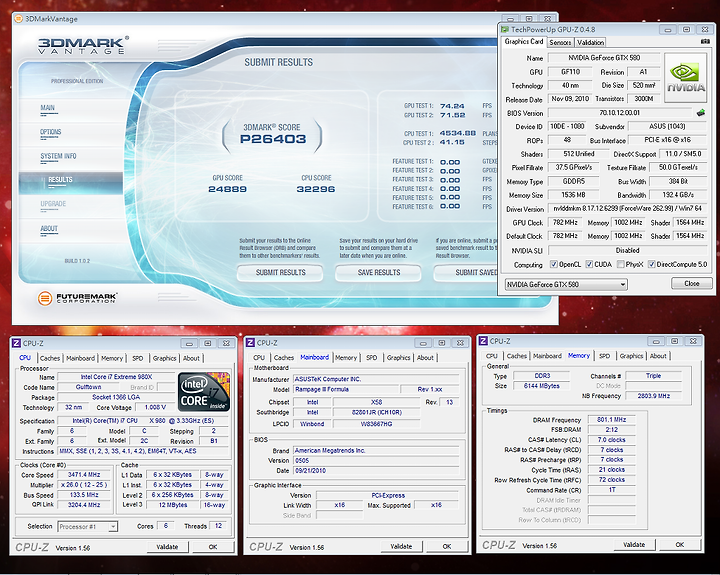
Task: Switch to the Sensors tab in GPU-Z
Action: 560,42
